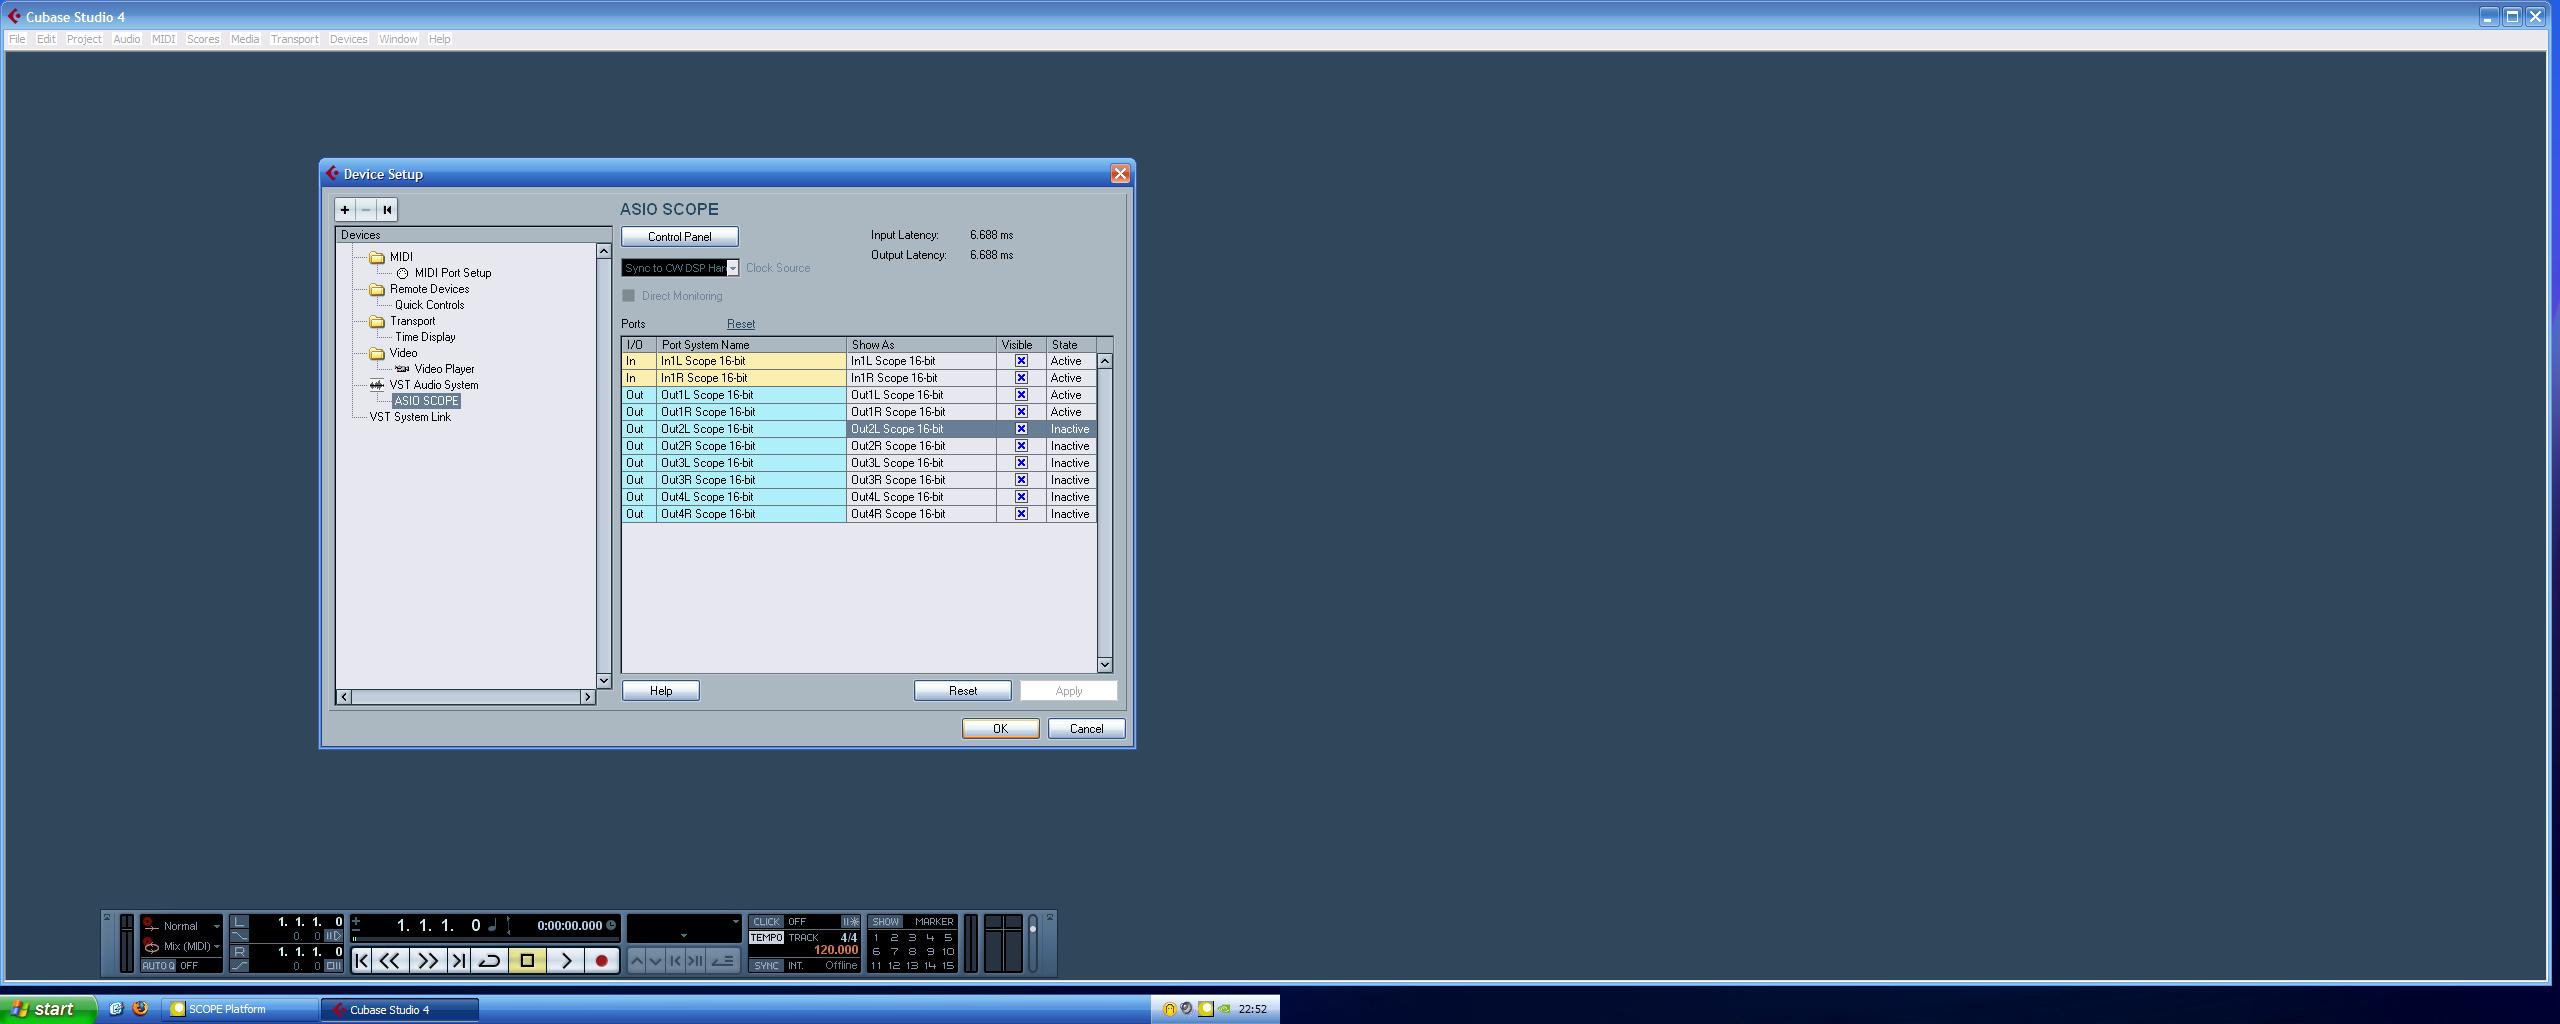The height and width of the screenshot is (1024, 2560).
Task: Open the Devices menu
Action: point(348,39)
